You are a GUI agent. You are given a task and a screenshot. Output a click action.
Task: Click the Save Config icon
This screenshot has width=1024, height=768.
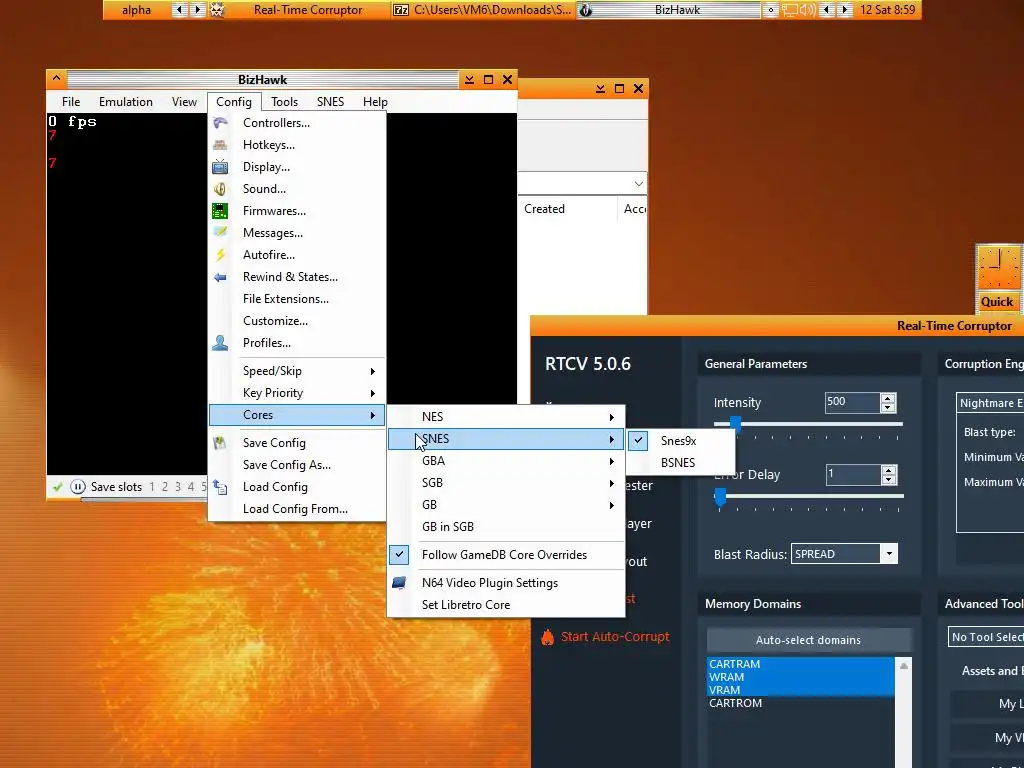(x=220, y=443)
